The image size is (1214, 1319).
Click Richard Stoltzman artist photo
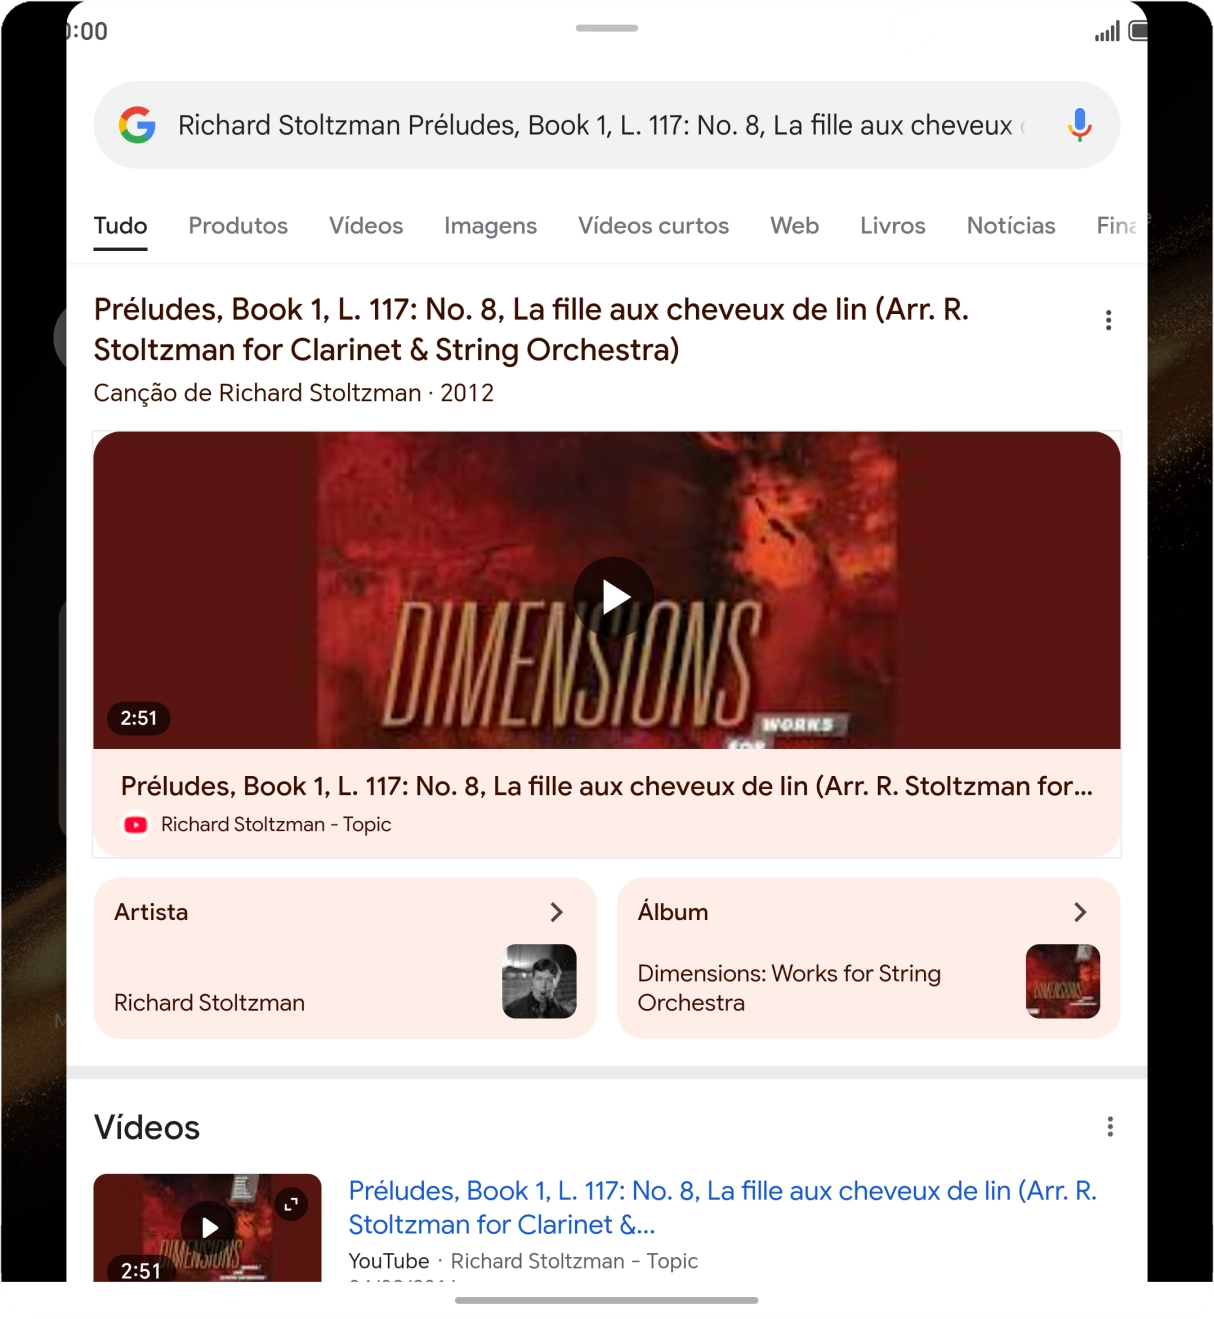click(x=539, y=981)
